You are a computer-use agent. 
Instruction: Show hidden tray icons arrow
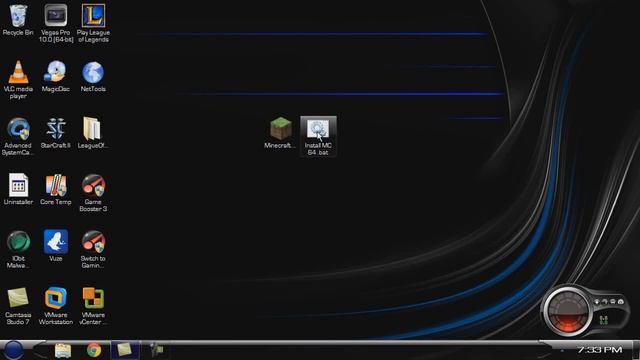562,350
